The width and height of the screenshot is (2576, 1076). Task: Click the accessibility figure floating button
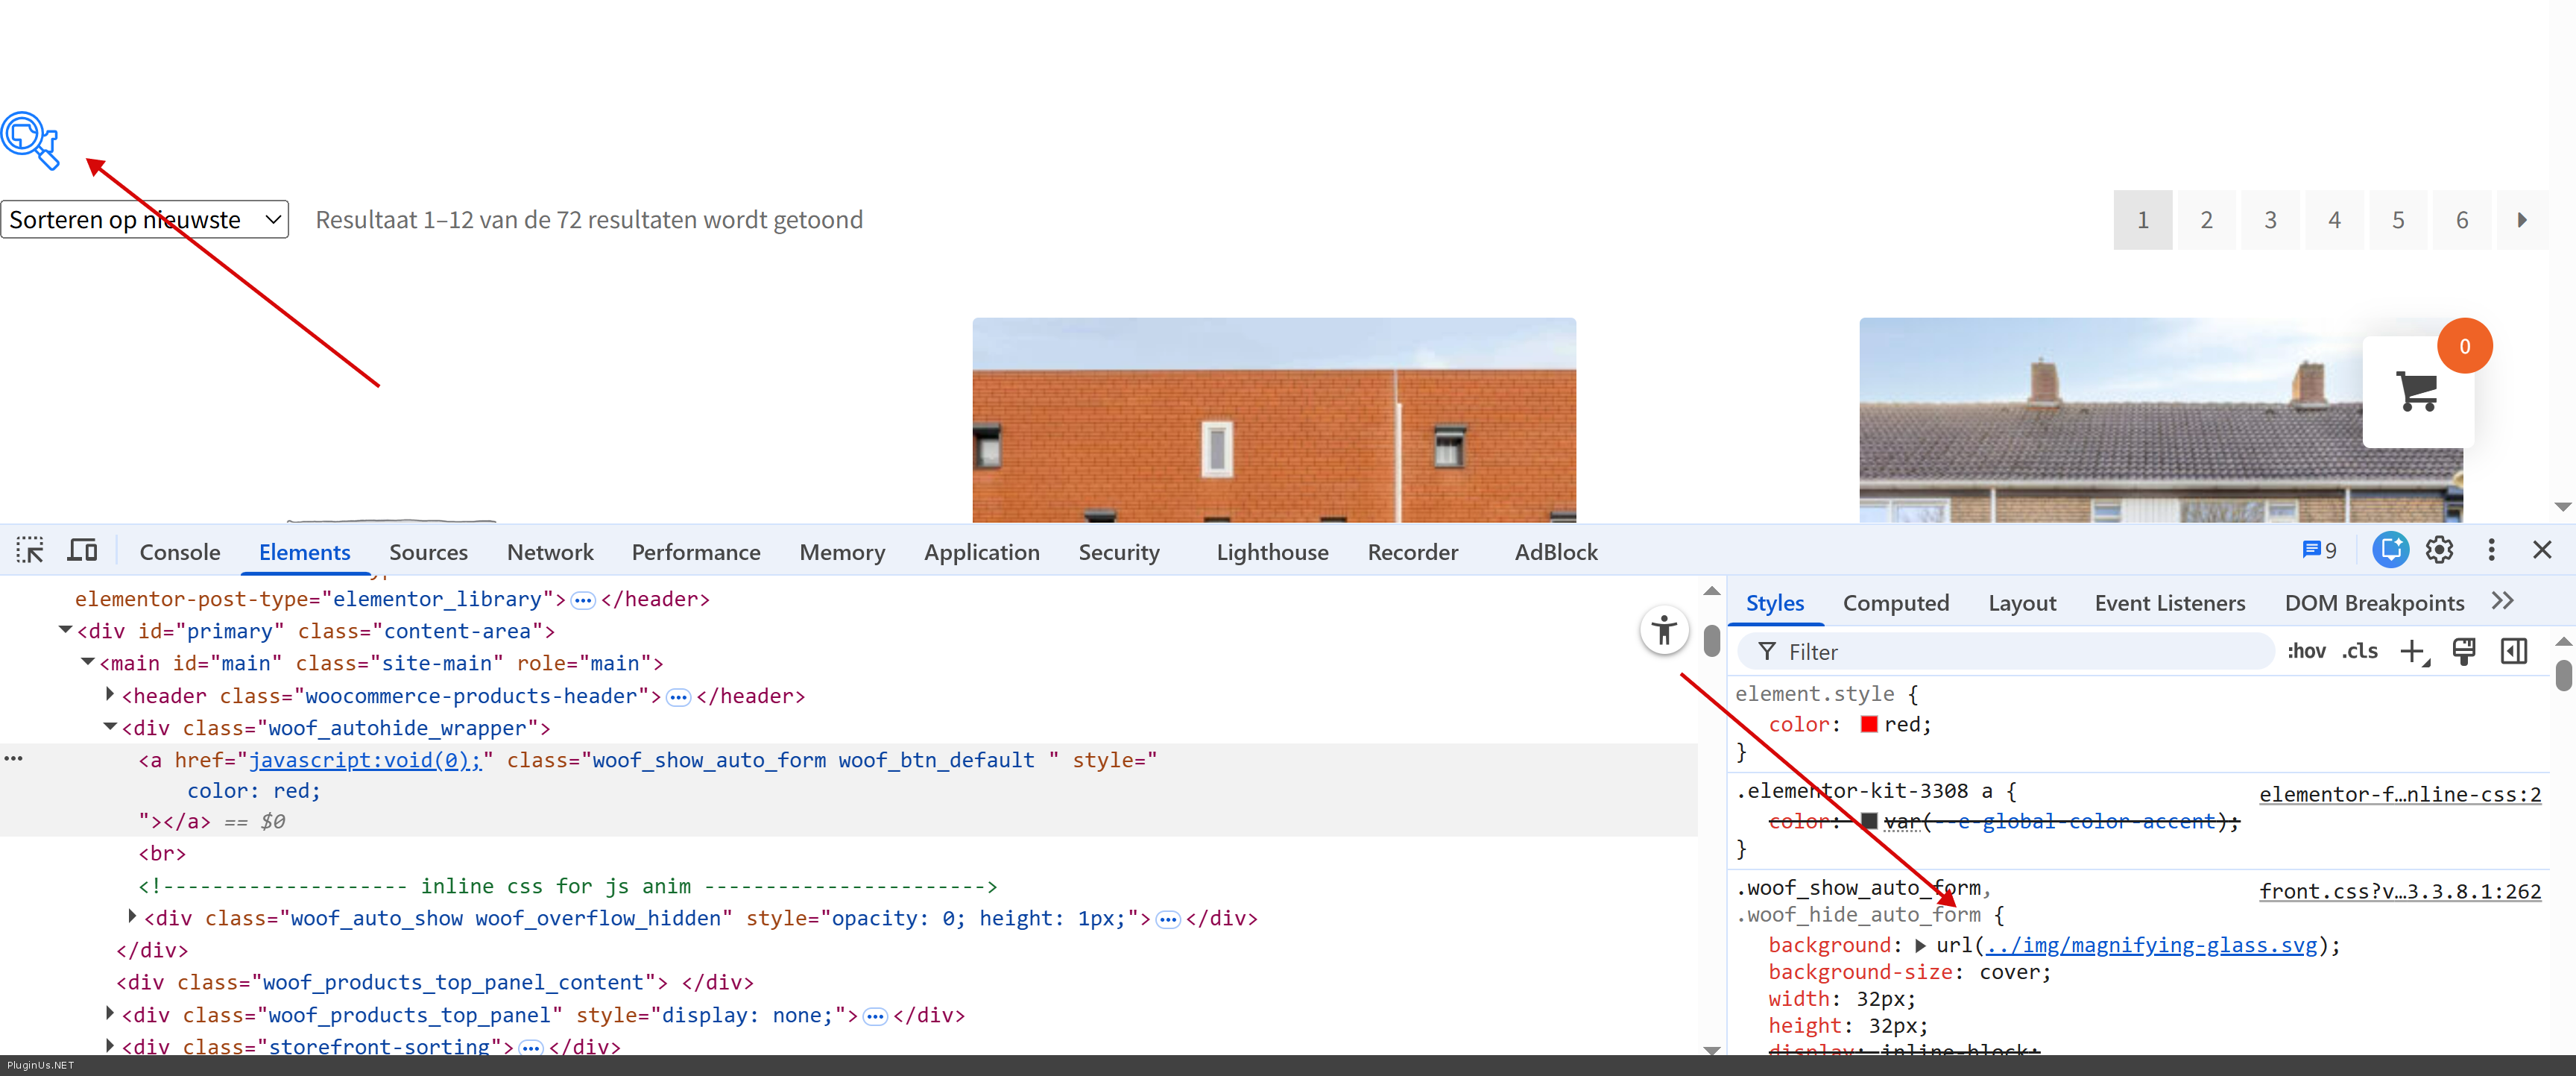1664,630
